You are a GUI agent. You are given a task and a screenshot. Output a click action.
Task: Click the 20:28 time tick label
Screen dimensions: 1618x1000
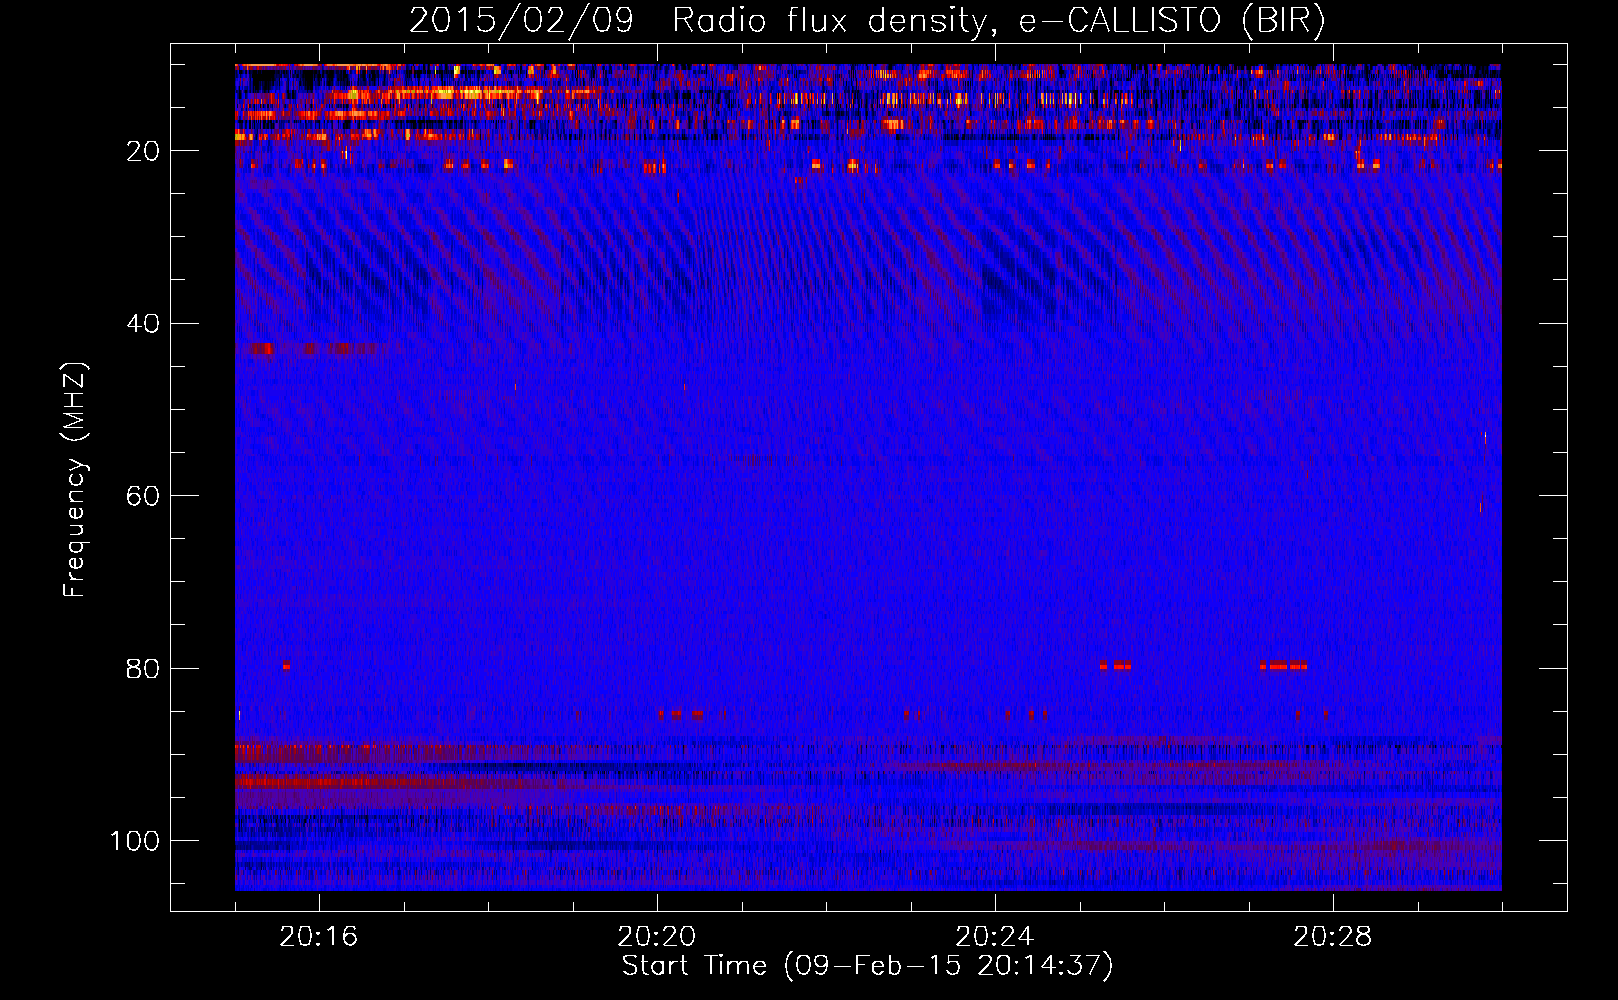tap(1332, 937)
